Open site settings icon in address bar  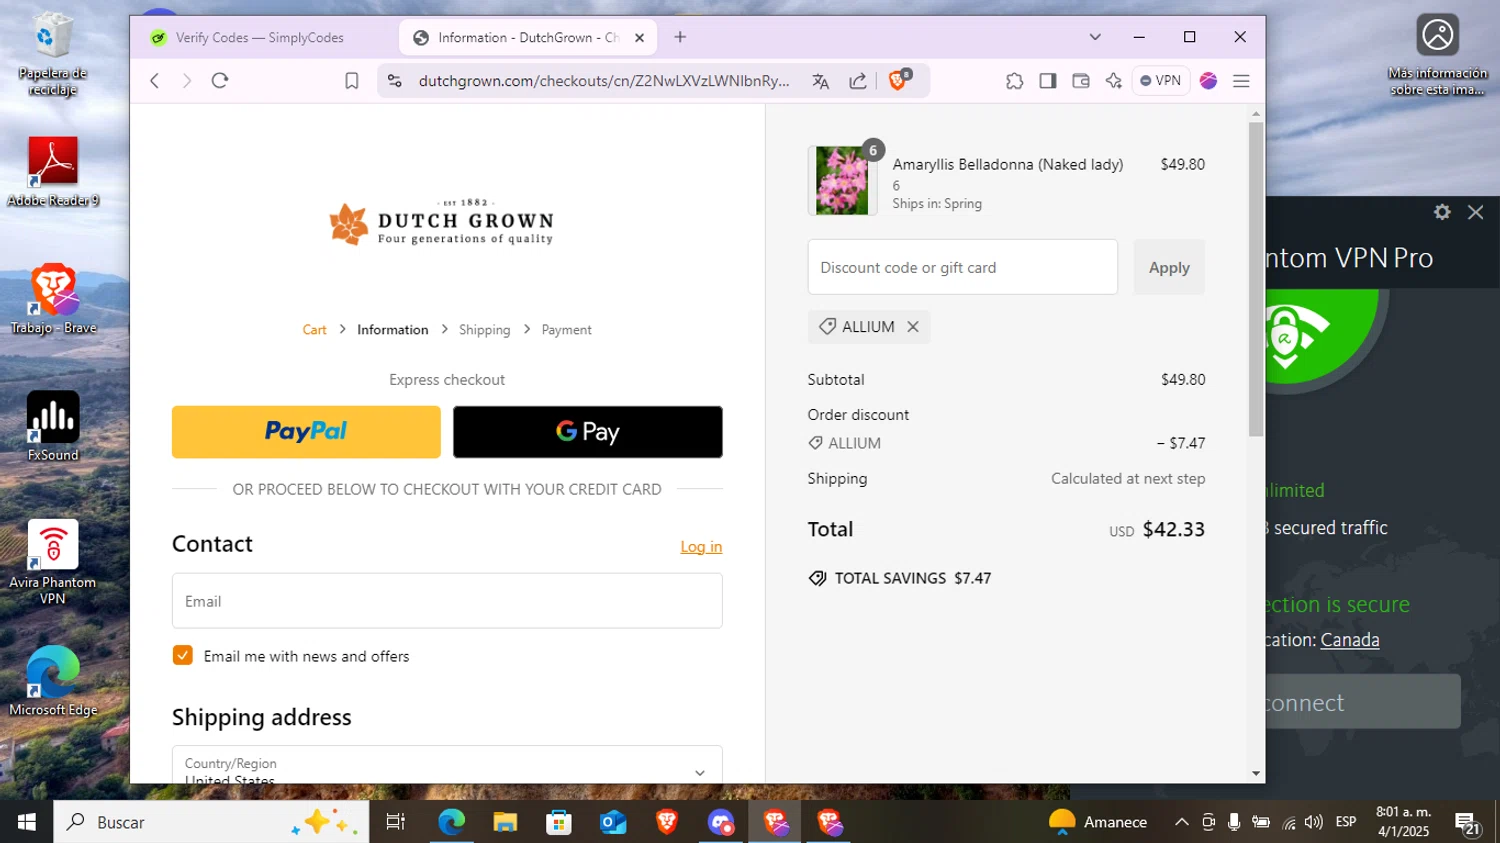[395, 81]
